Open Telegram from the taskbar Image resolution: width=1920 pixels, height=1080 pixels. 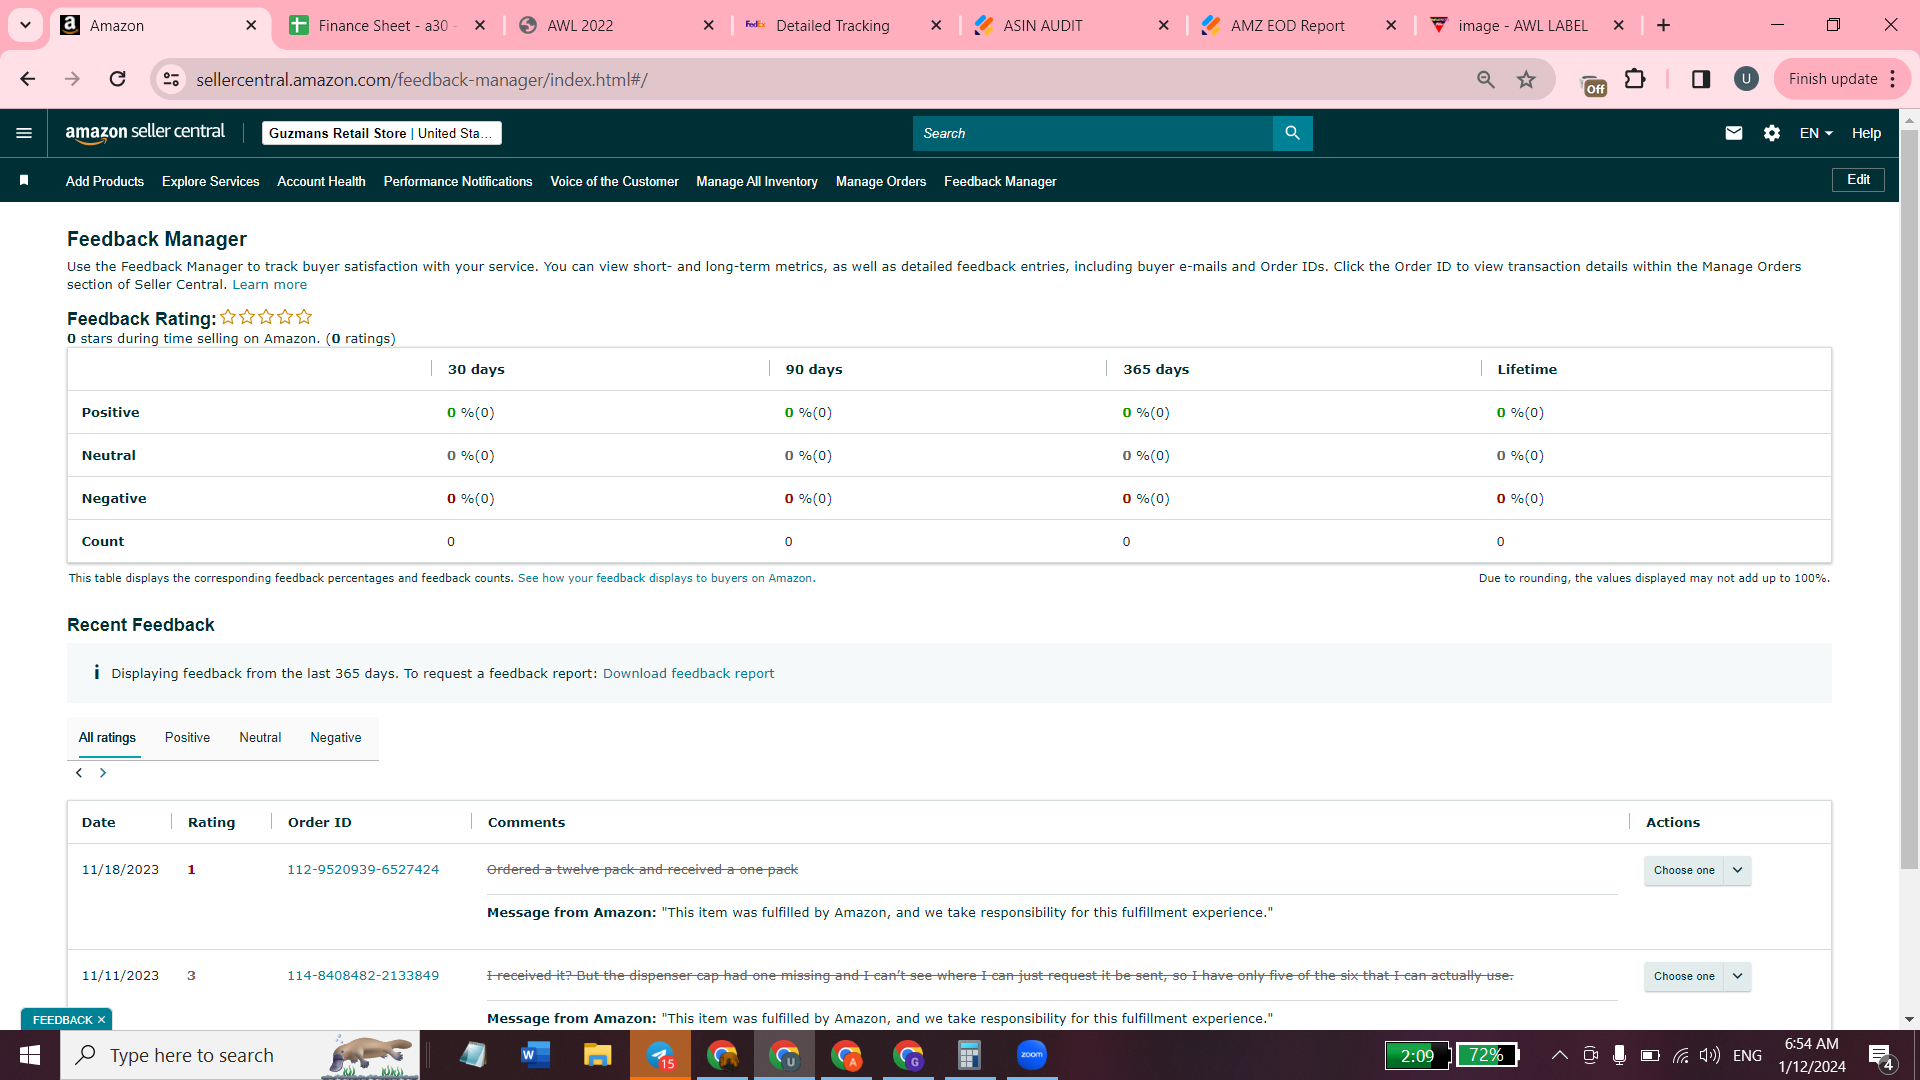click(660, 1055)
